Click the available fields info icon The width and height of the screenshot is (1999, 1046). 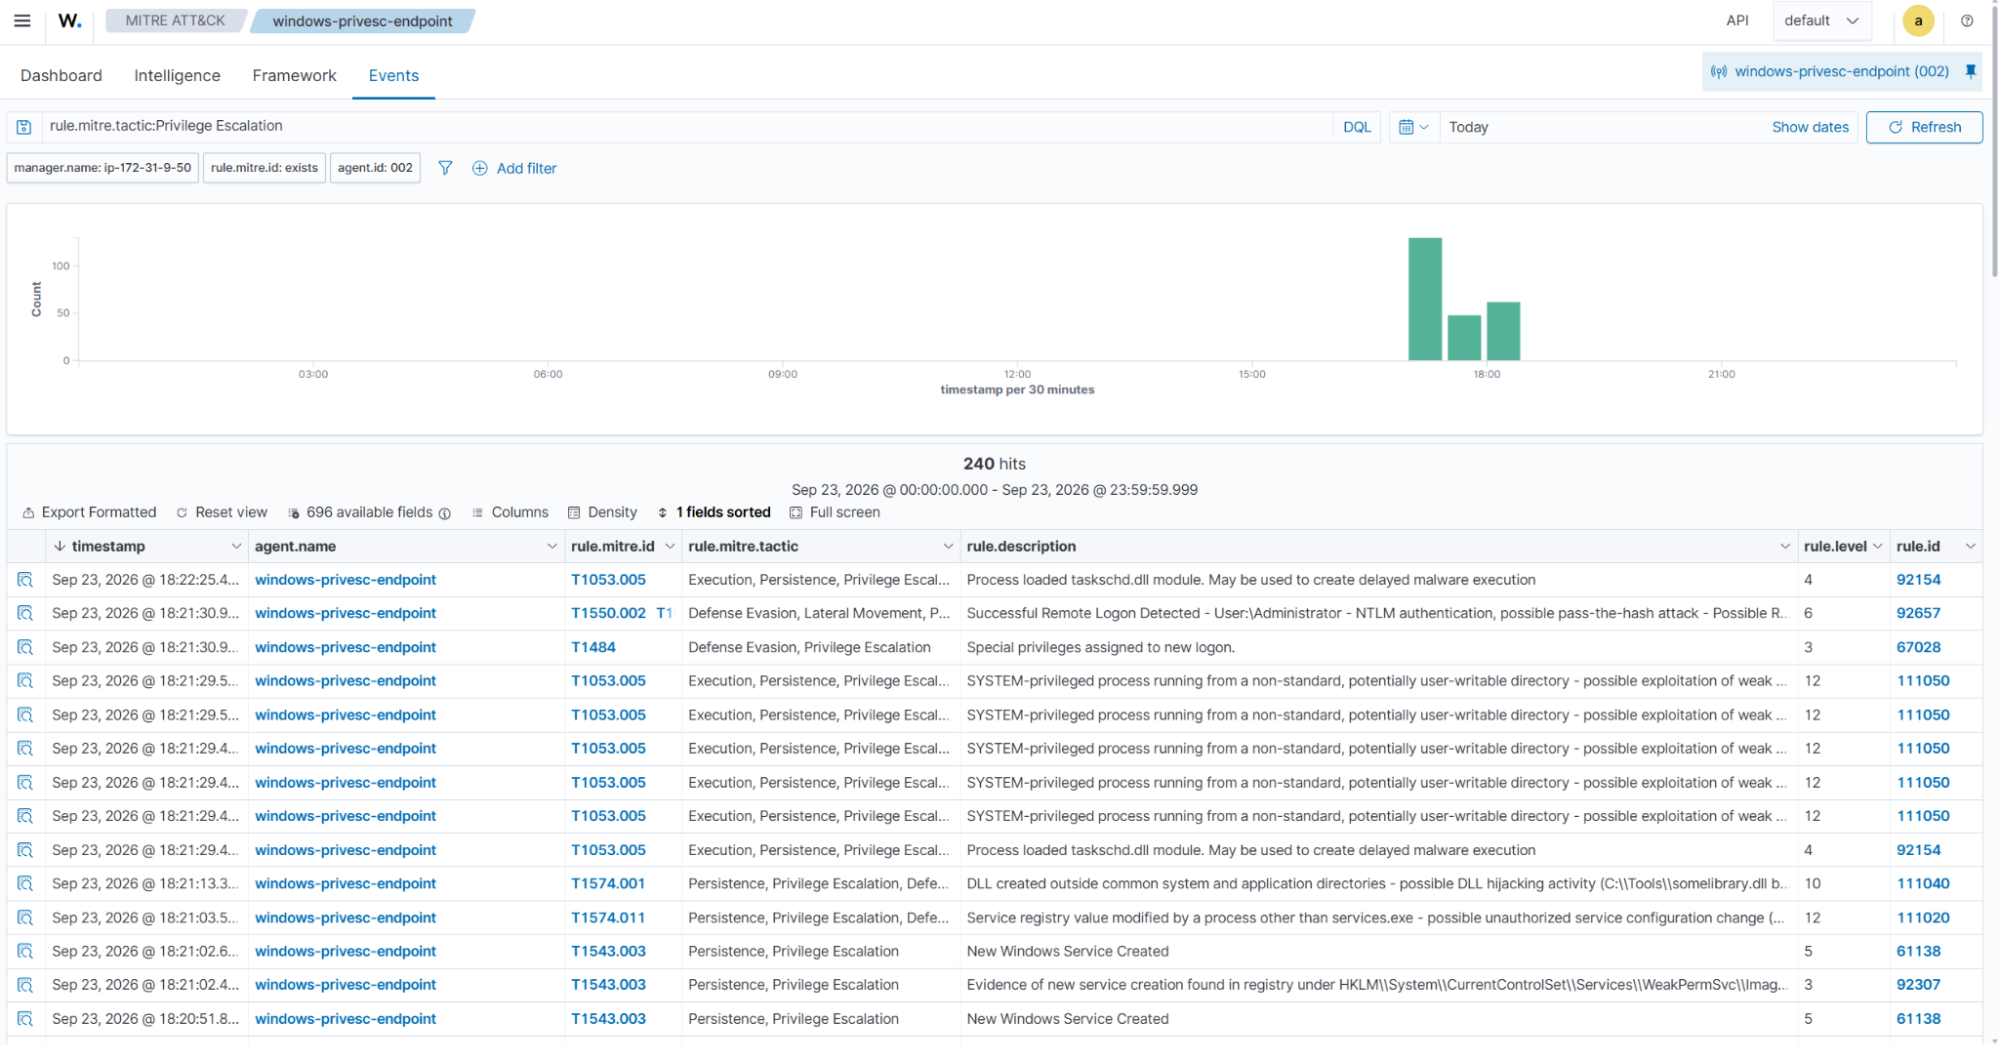(445, 513)
